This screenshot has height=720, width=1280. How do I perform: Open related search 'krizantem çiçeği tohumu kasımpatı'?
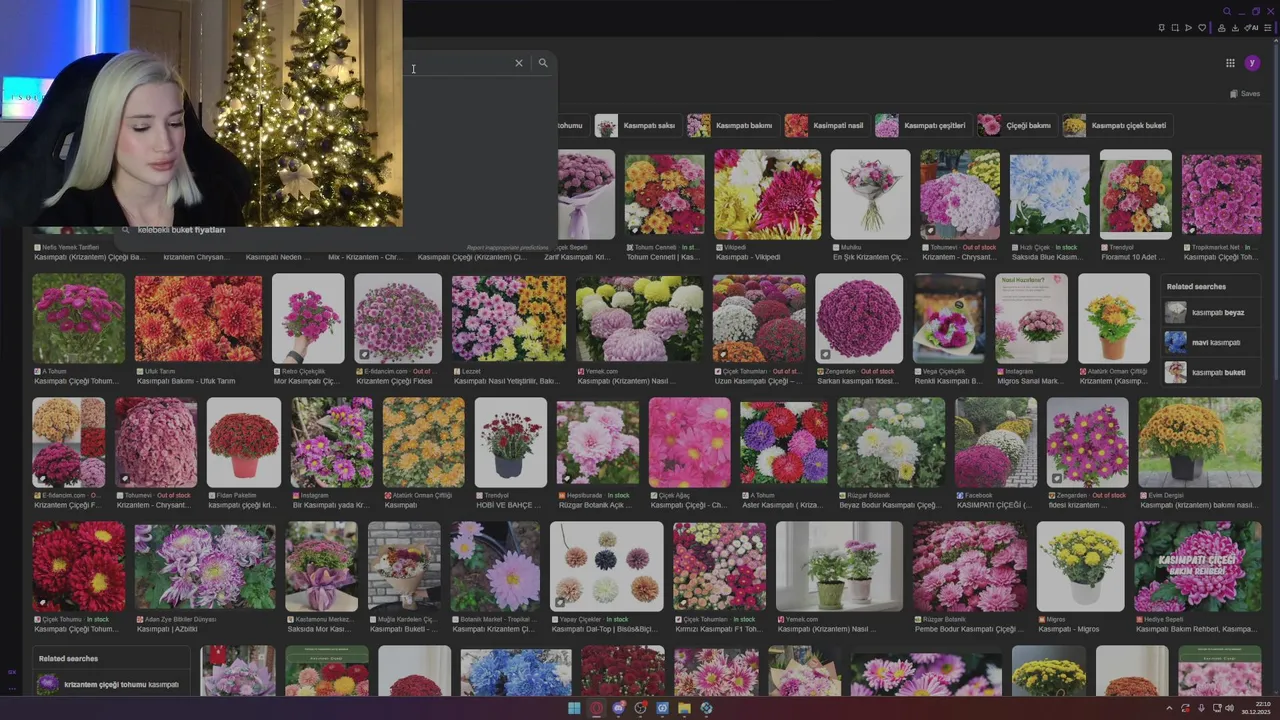110,684
